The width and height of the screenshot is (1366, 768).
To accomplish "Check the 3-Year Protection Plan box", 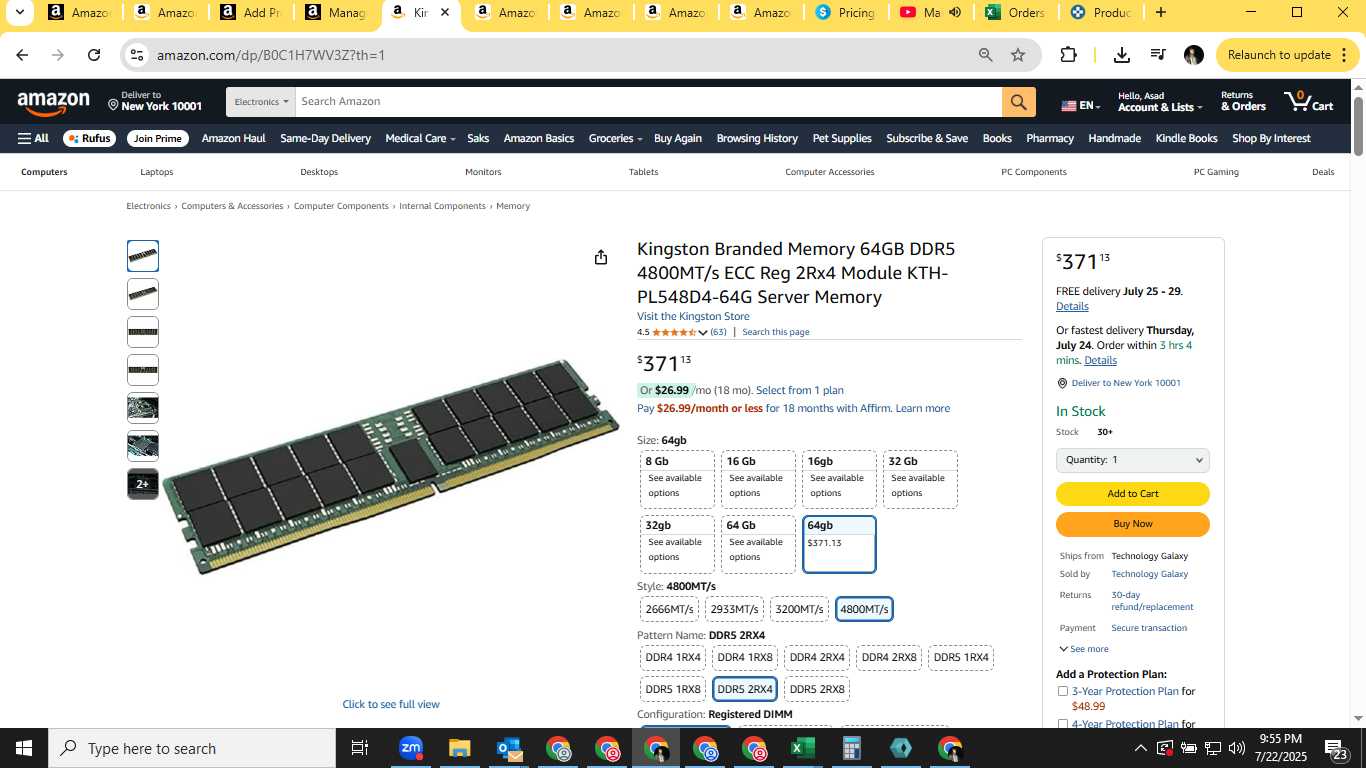I will pyautogui.click(x=1063, y=691).
